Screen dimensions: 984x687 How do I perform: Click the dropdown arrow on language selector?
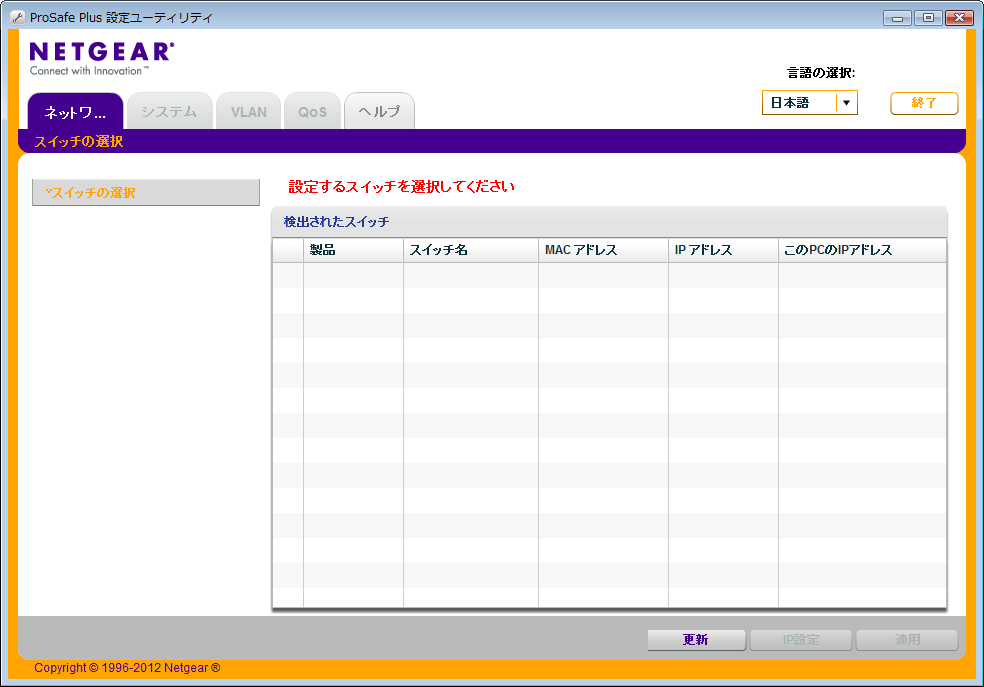click(845, 102)
